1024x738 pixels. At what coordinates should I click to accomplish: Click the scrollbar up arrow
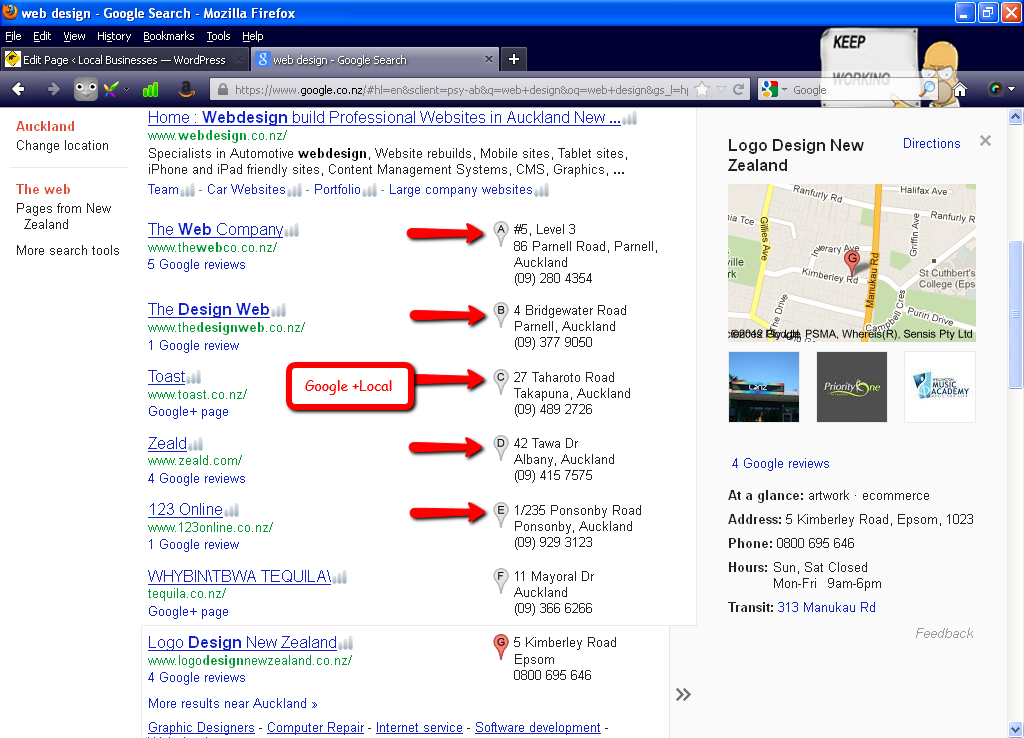coord(1016,117)
